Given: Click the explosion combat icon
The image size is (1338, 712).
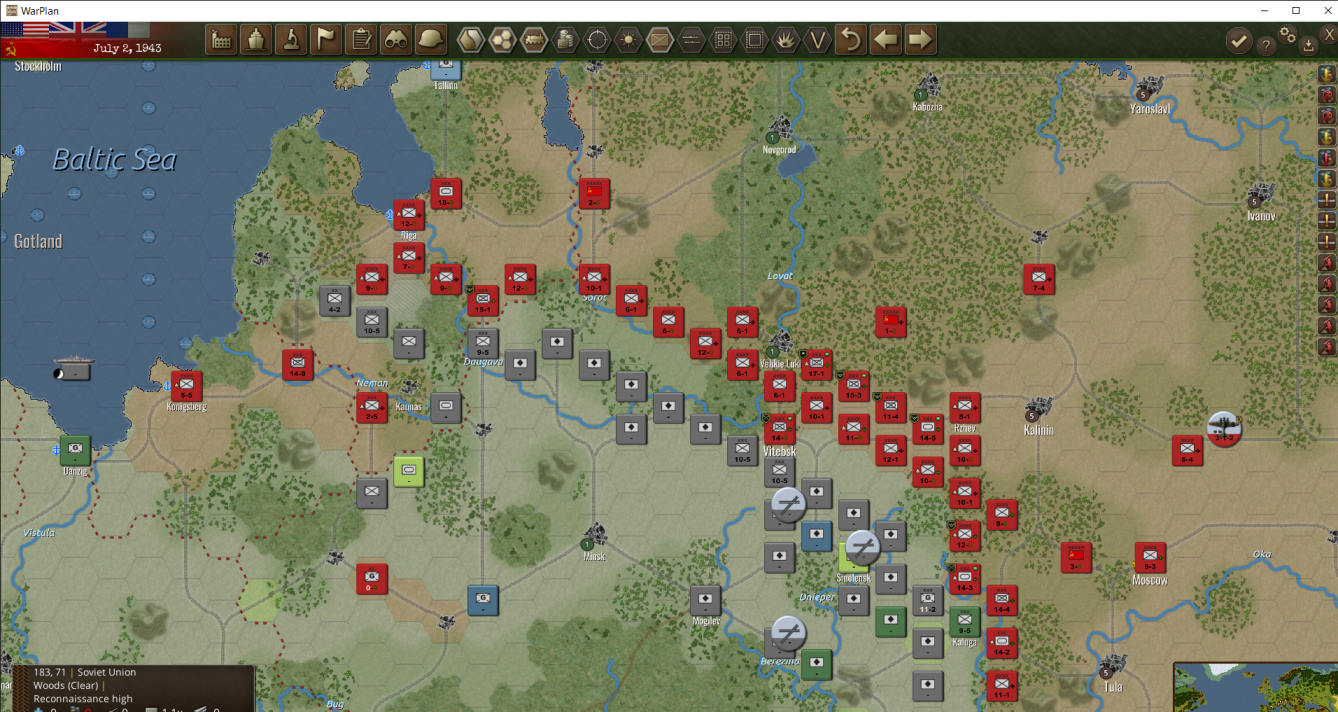Looking at the screenshot, I should tap(788, 40).
